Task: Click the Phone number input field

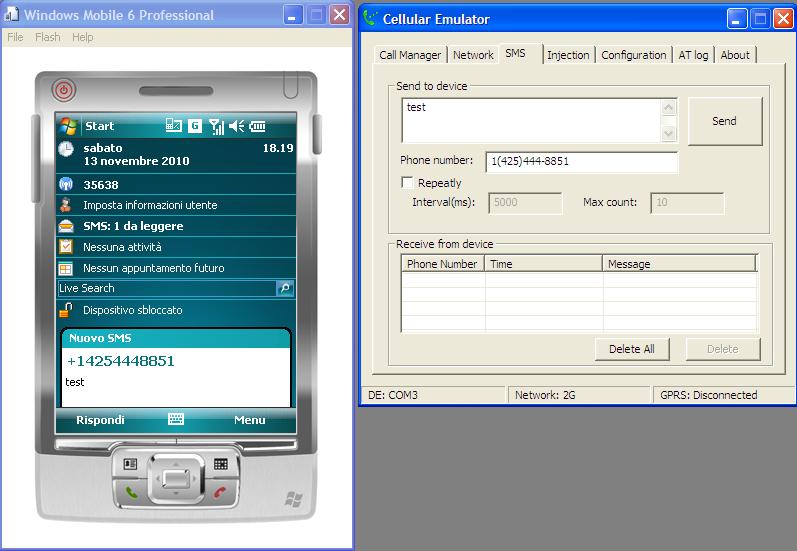Action: point(581,162)
